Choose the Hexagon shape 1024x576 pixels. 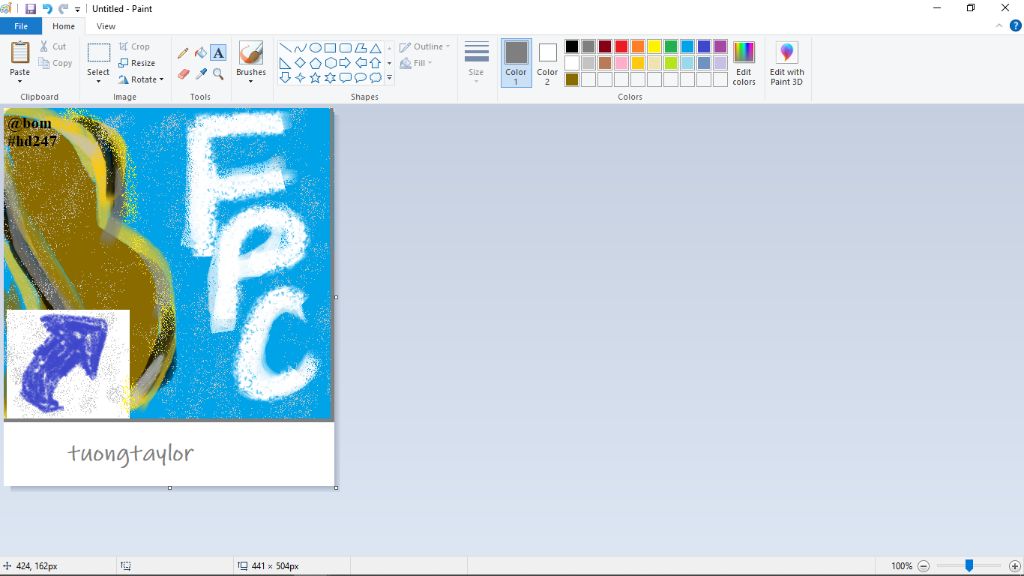click(330, 63)
